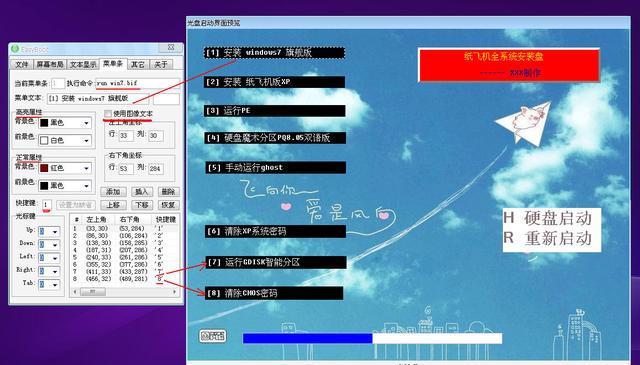The image size is (640, 365).
Task: Expand the Tab cursor key dropdown
Action: (x=49, y=284)
